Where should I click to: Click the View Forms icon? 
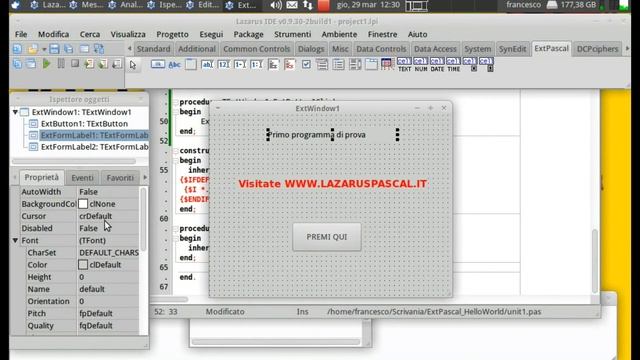click(31, 64)
